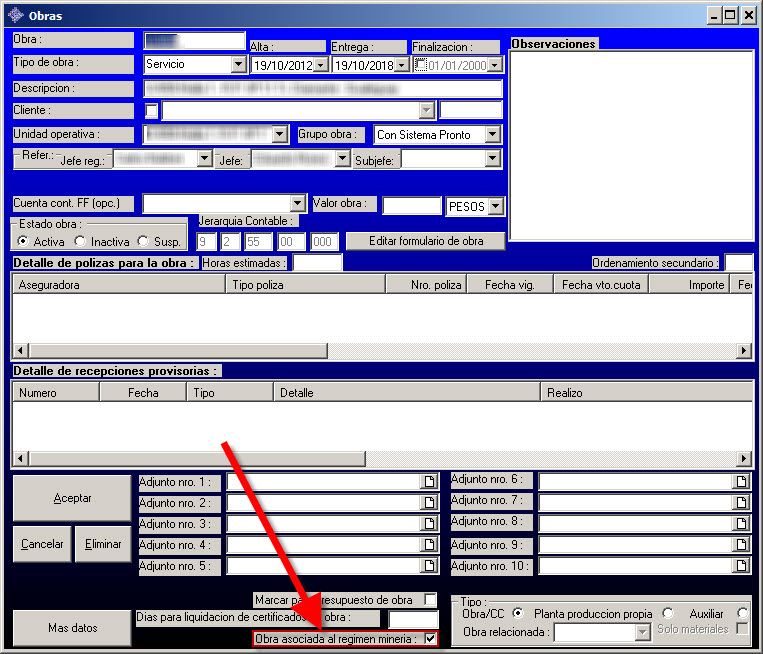The width and height of the screenshot is (763, 654).
Task: Click the Obras window title bar icon
Action: (15, 16)
